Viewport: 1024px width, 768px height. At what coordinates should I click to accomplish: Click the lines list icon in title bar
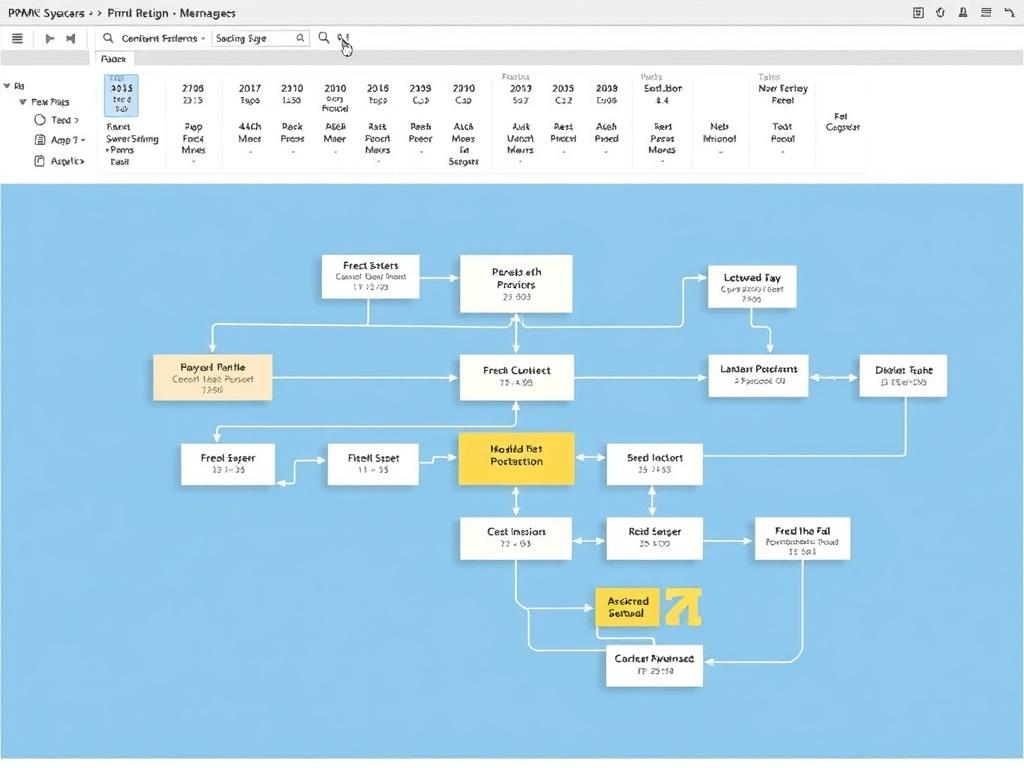click(986, 12)
